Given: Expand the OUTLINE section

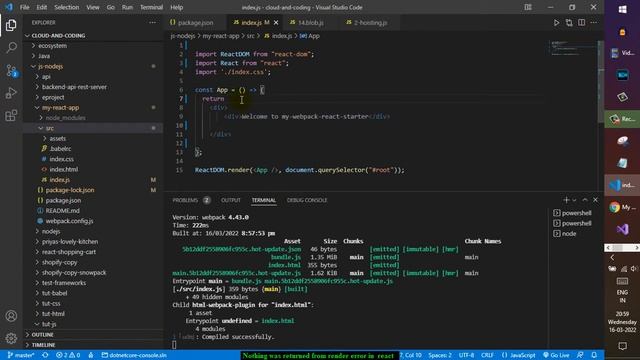Looking at the screenshot, I should (42, 334).
